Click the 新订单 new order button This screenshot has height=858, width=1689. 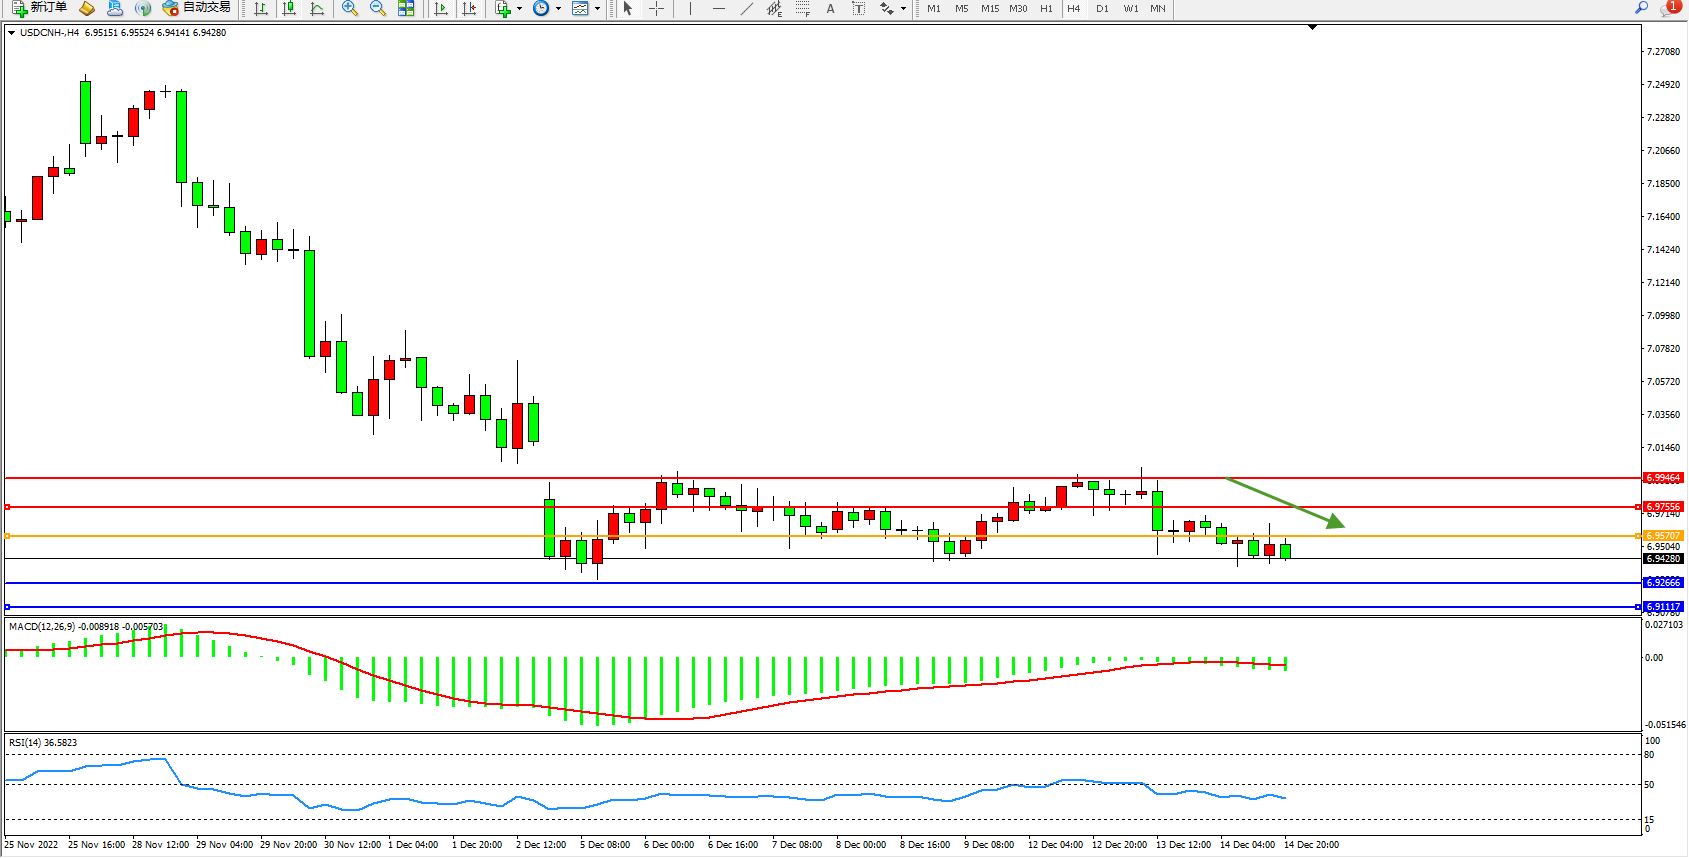coord(40,8)
